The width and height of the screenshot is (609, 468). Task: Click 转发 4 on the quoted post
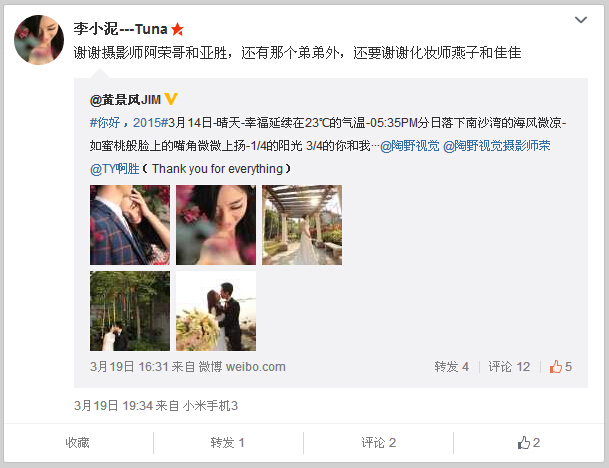coord(451,366)
